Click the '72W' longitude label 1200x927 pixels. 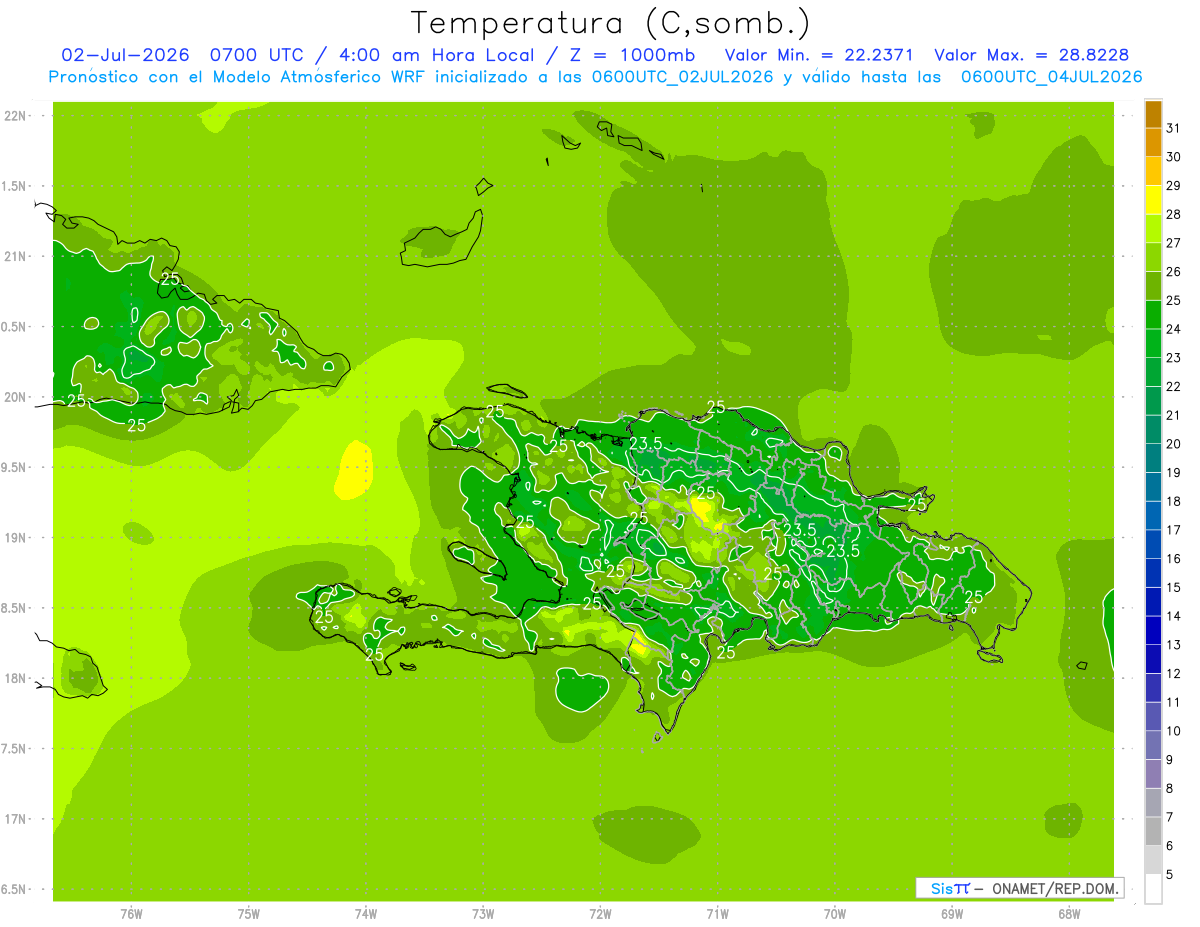[600, 914]
